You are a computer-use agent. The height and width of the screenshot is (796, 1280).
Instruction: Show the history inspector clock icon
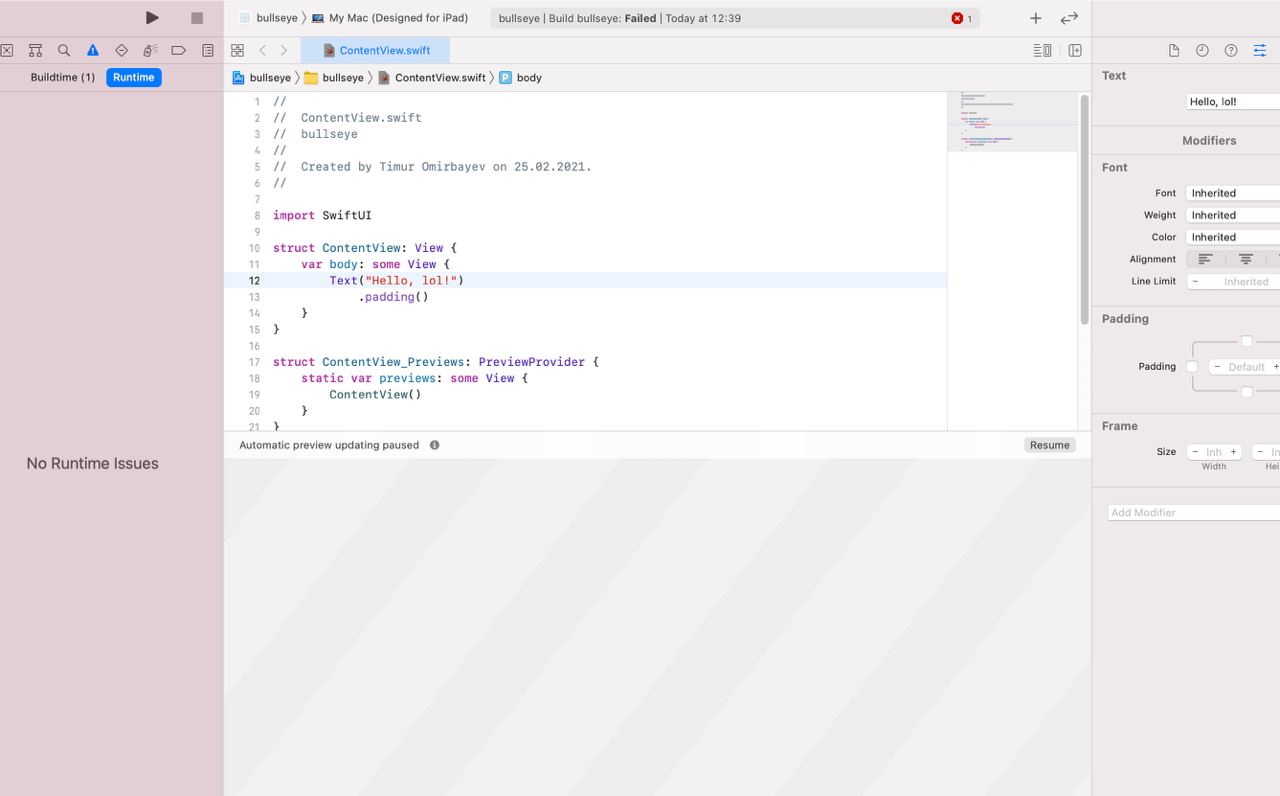coord(1202,50)
